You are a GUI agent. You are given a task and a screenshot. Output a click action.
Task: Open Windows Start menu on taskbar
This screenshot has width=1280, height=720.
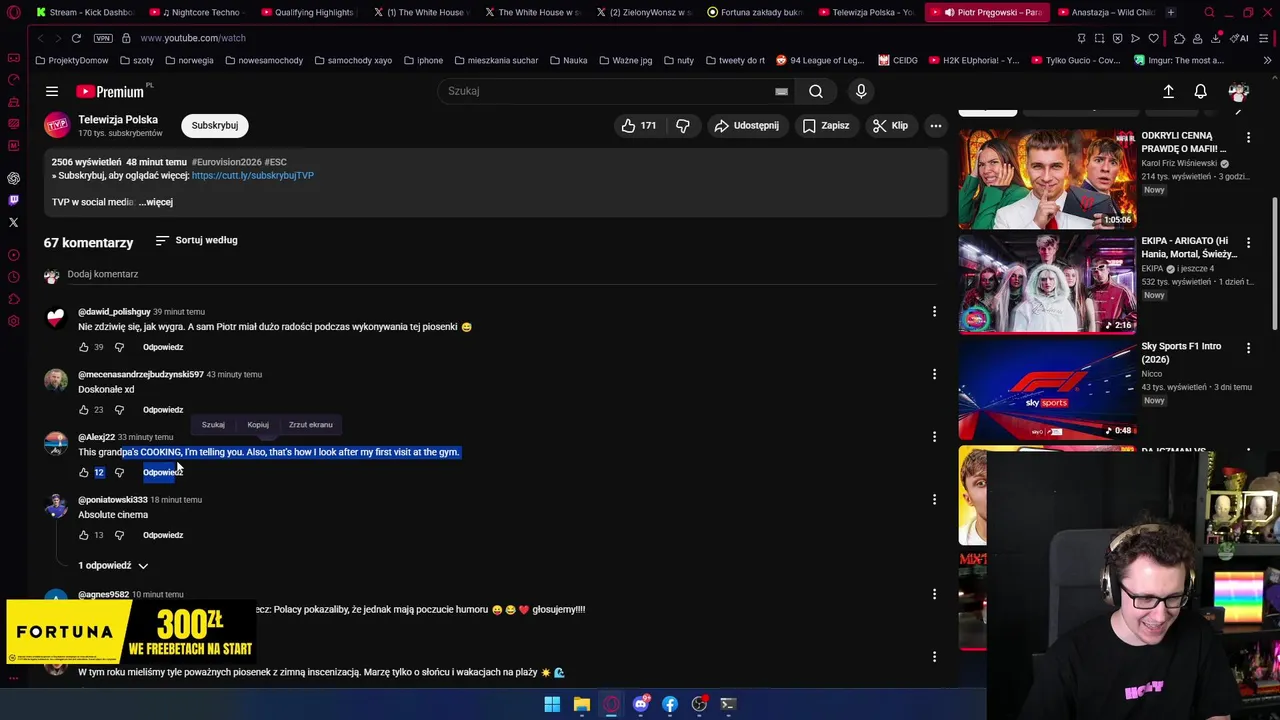[552, 704]
